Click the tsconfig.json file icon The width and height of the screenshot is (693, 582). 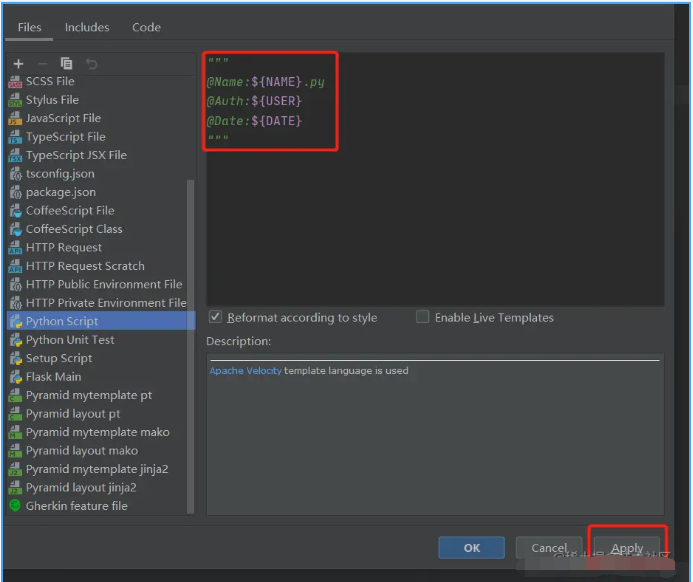coord(15,174)
